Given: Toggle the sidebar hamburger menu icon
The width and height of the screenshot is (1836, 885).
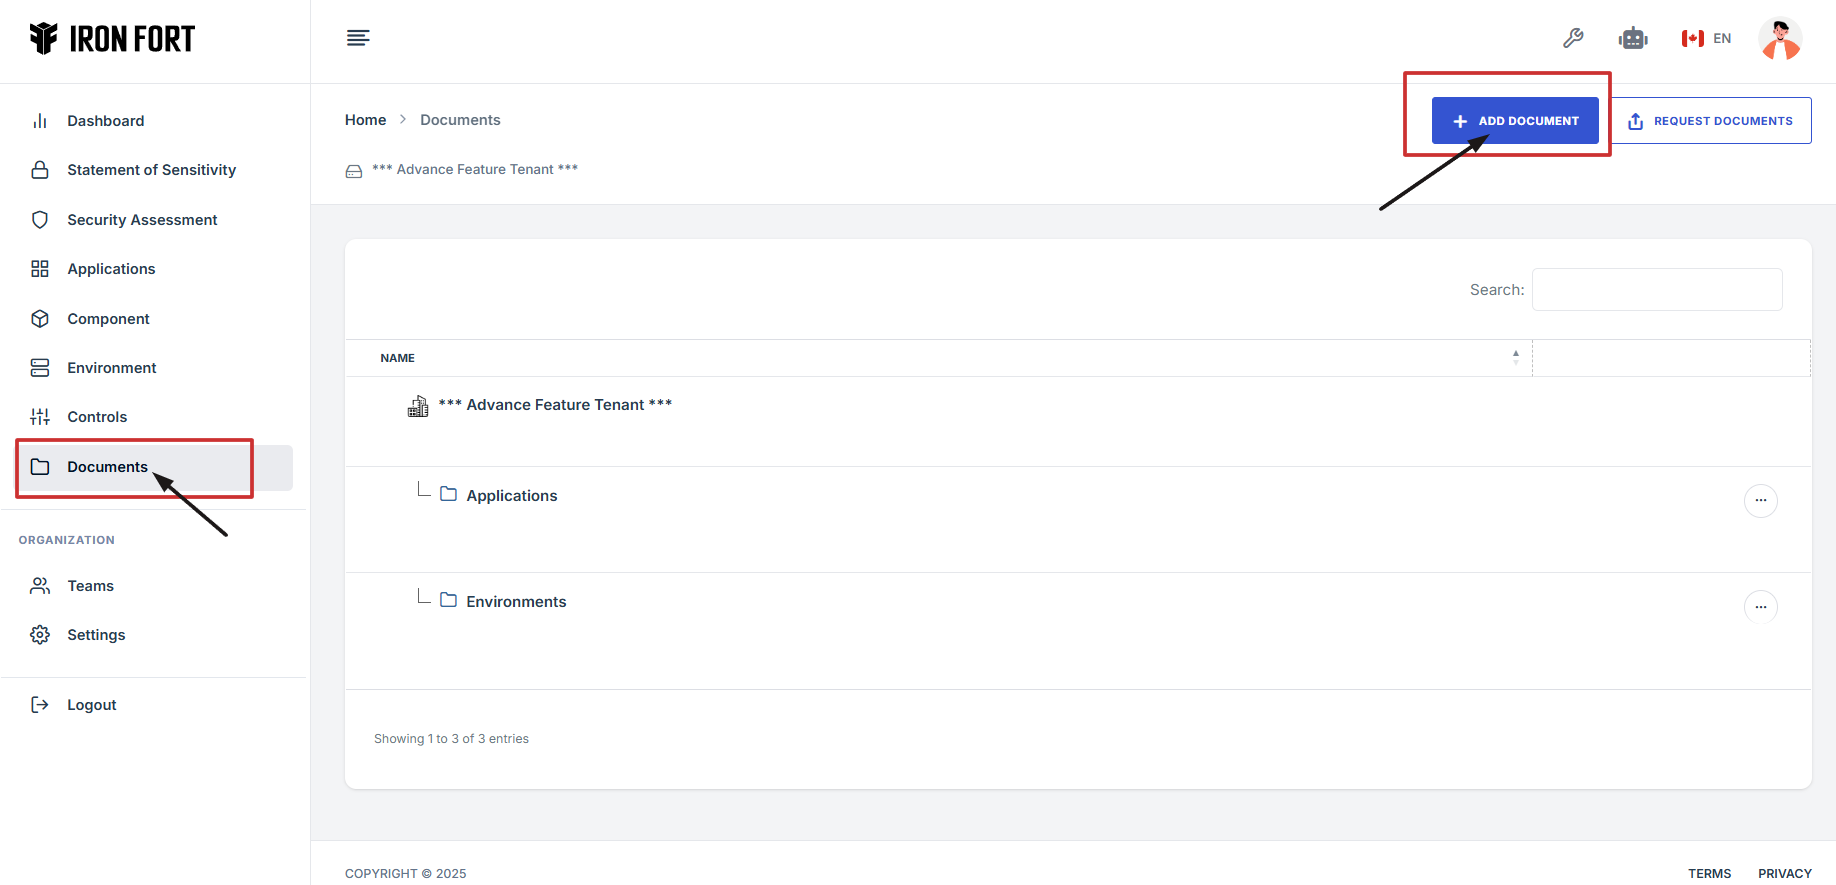Looking at the screenshot, I should (358, 38).
